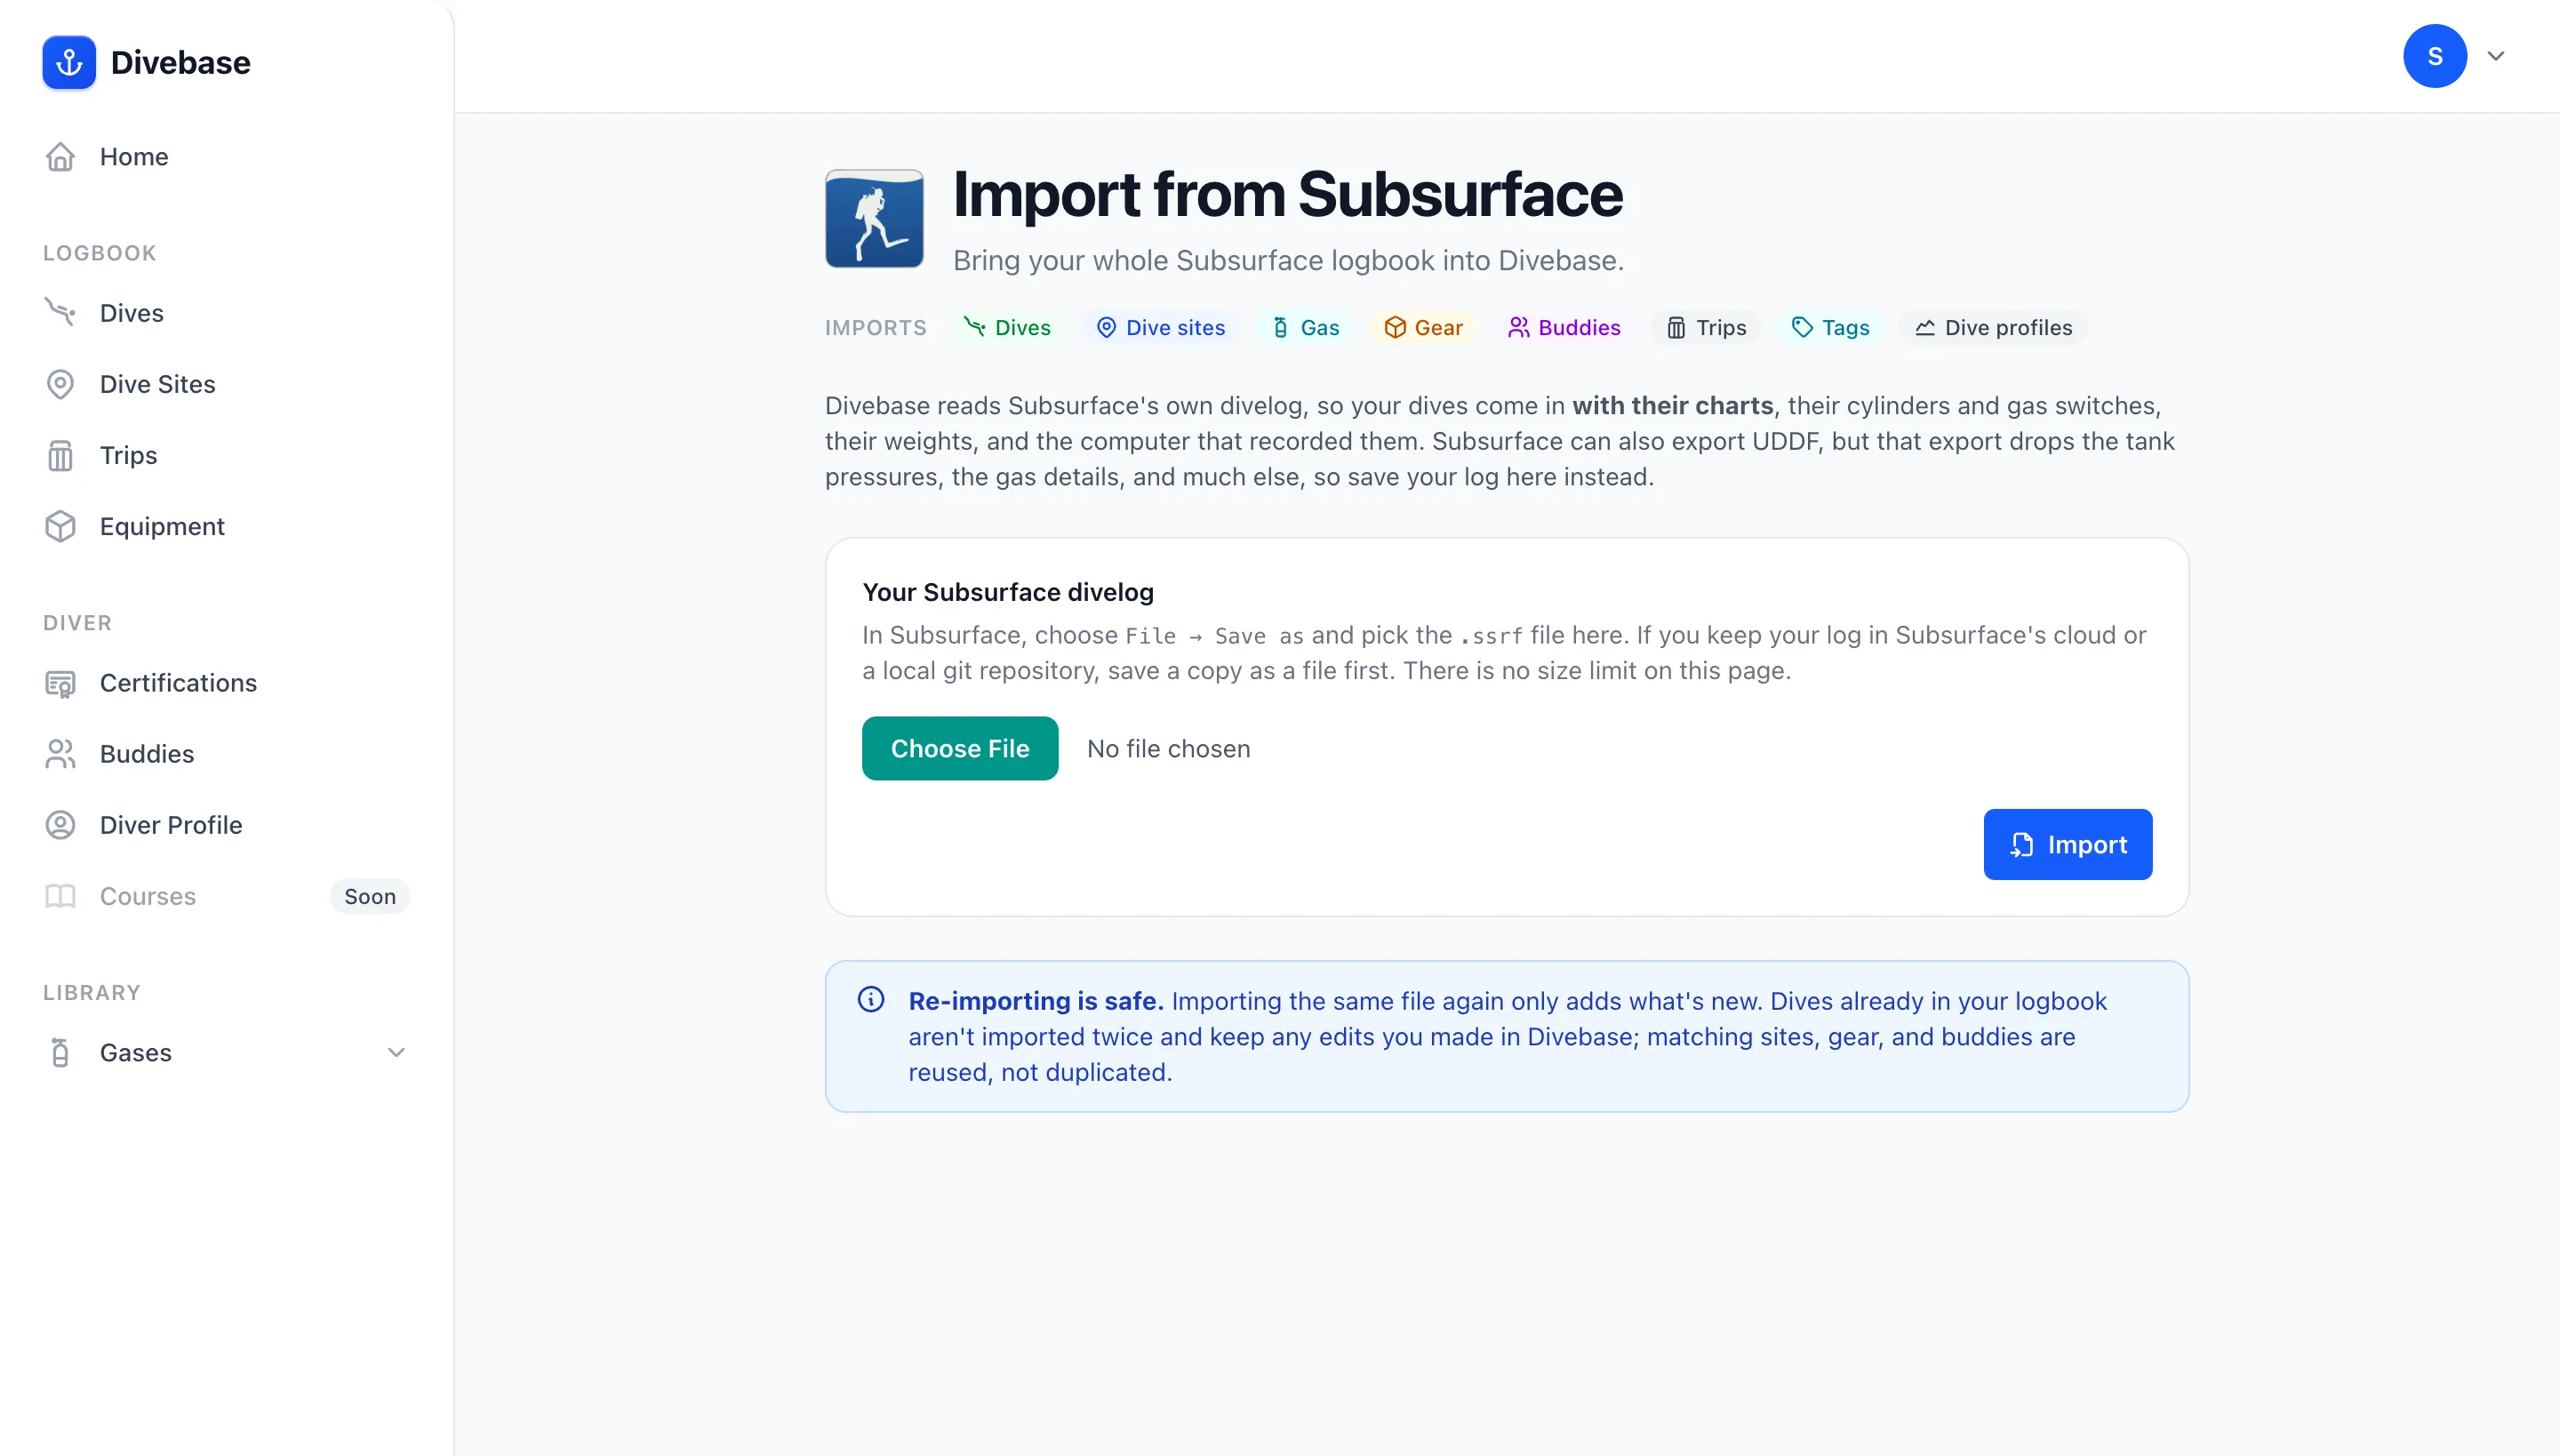This screenshot has width=2560, height=1456.
Task: Click the LOGBOOK section label
Action: (x=99, y=253)
